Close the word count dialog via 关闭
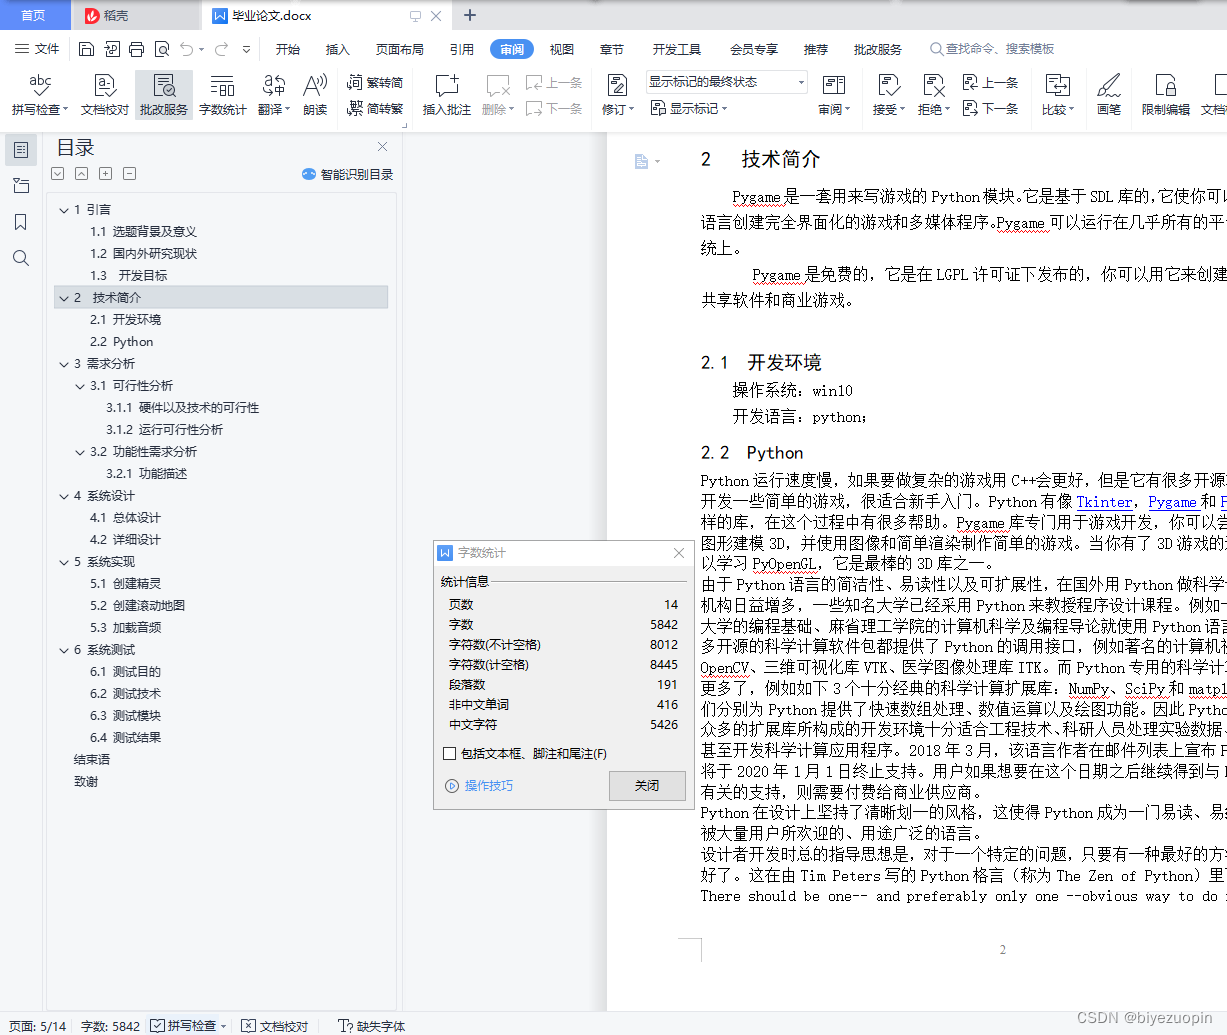The width and height of the screenshot is (1227, 1035). click(x=646, y=786)
